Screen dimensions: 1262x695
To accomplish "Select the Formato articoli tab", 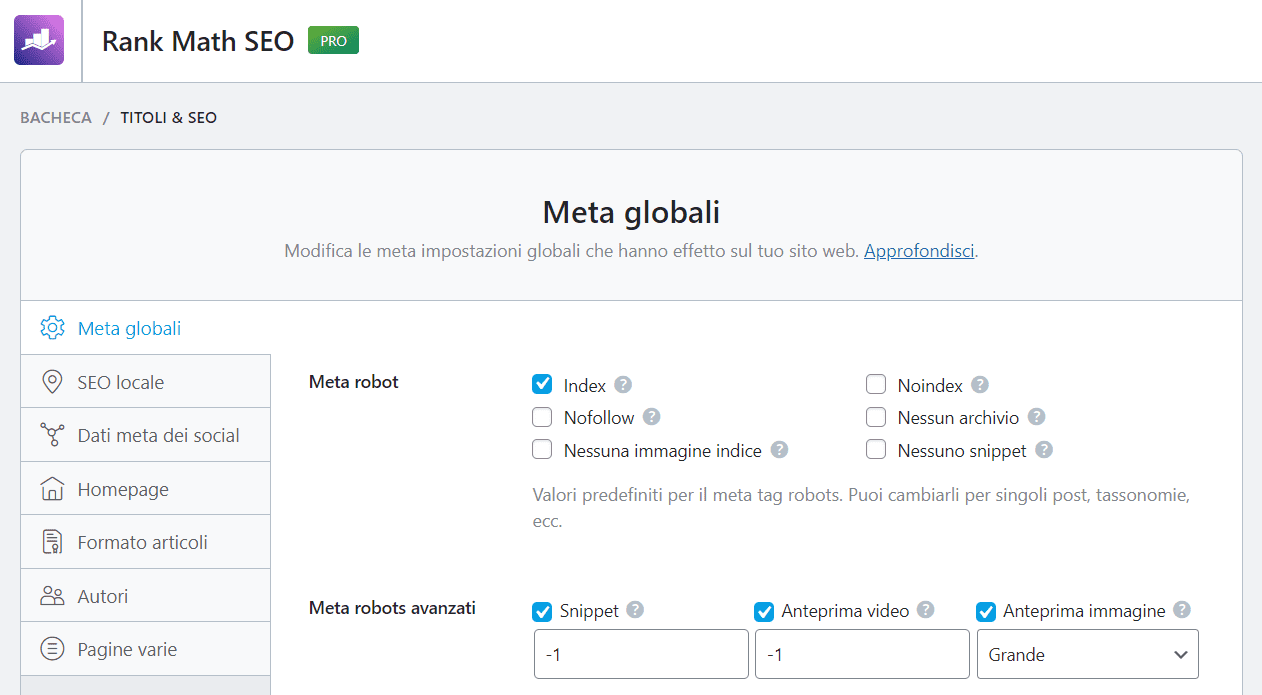I will tap(142, 542).
